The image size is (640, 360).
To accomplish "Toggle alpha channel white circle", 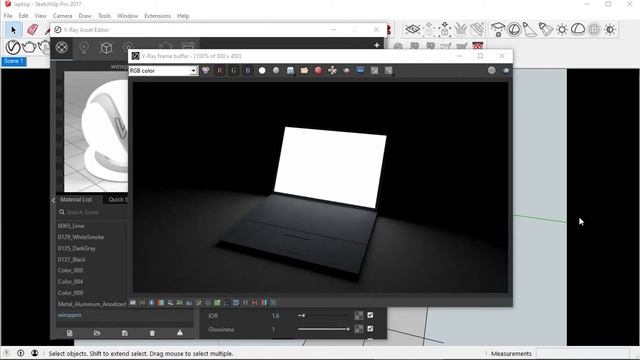I will [262, 71].
